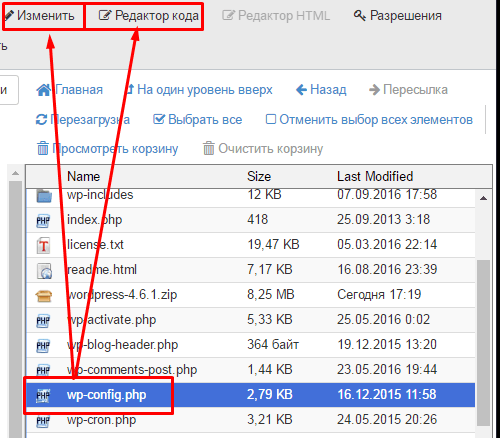Click Отменить выбор всех элементов checkbox
Screen dimensions: 500x438
[271, 119]
